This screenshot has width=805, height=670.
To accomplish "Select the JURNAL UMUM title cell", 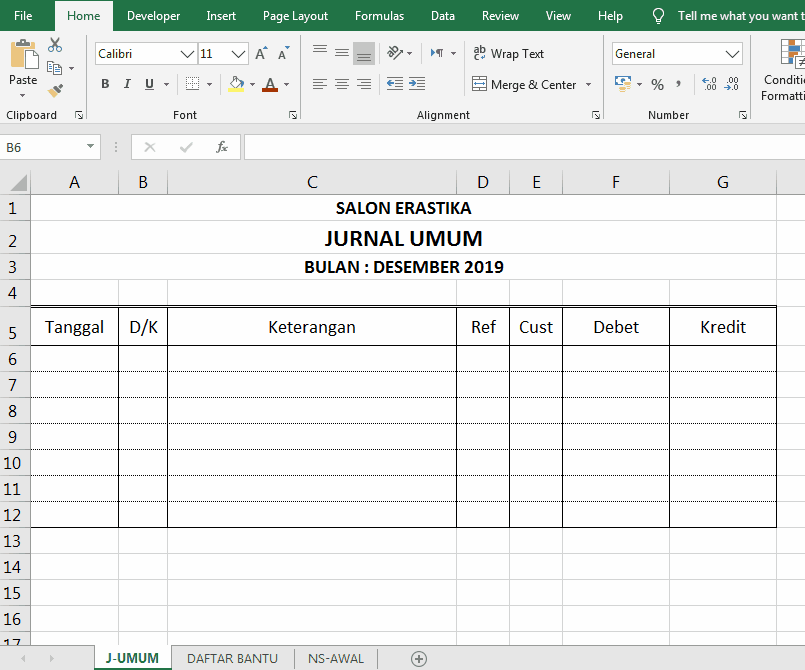I will pyautogui.click(x=404, y=238).
